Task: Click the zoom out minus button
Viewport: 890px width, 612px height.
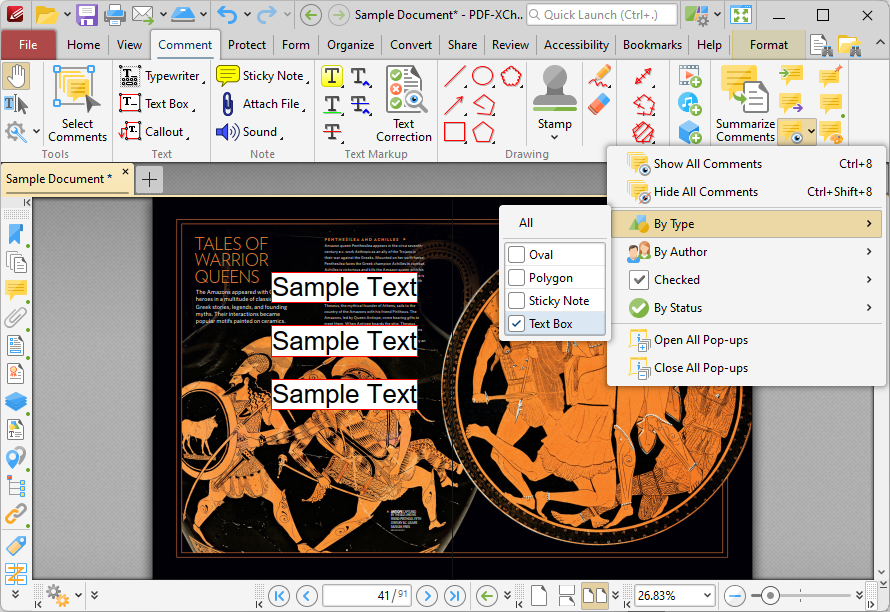Action: point(735,596)
